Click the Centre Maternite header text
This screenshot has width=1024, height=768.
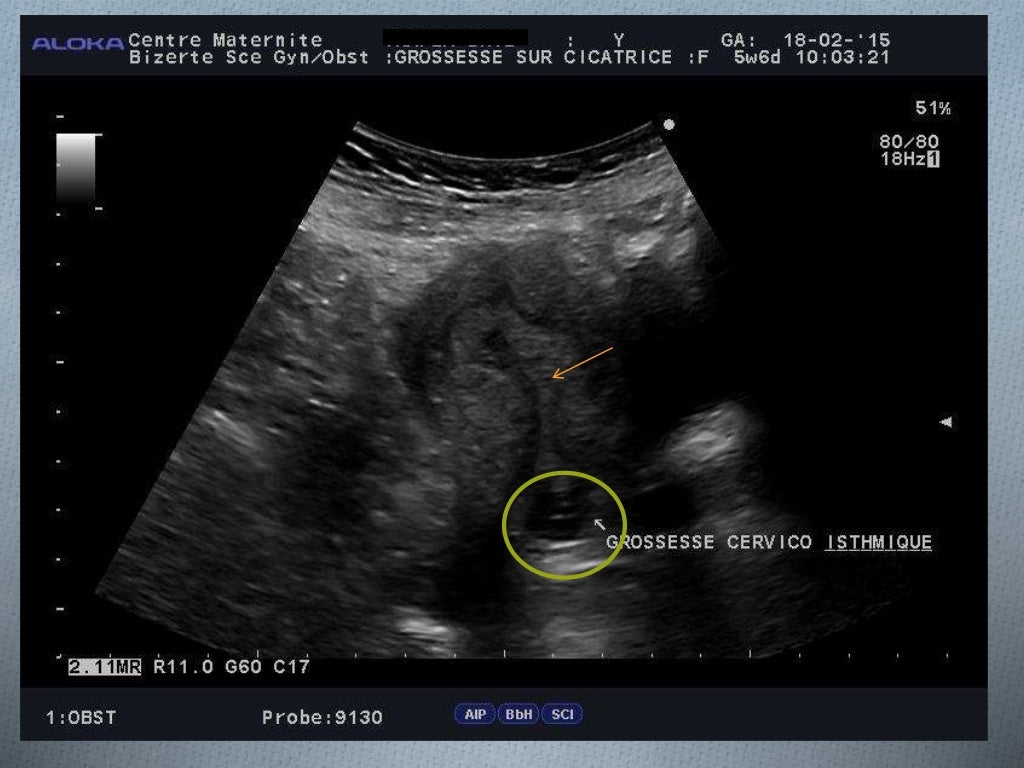click(x=225, y=40)
